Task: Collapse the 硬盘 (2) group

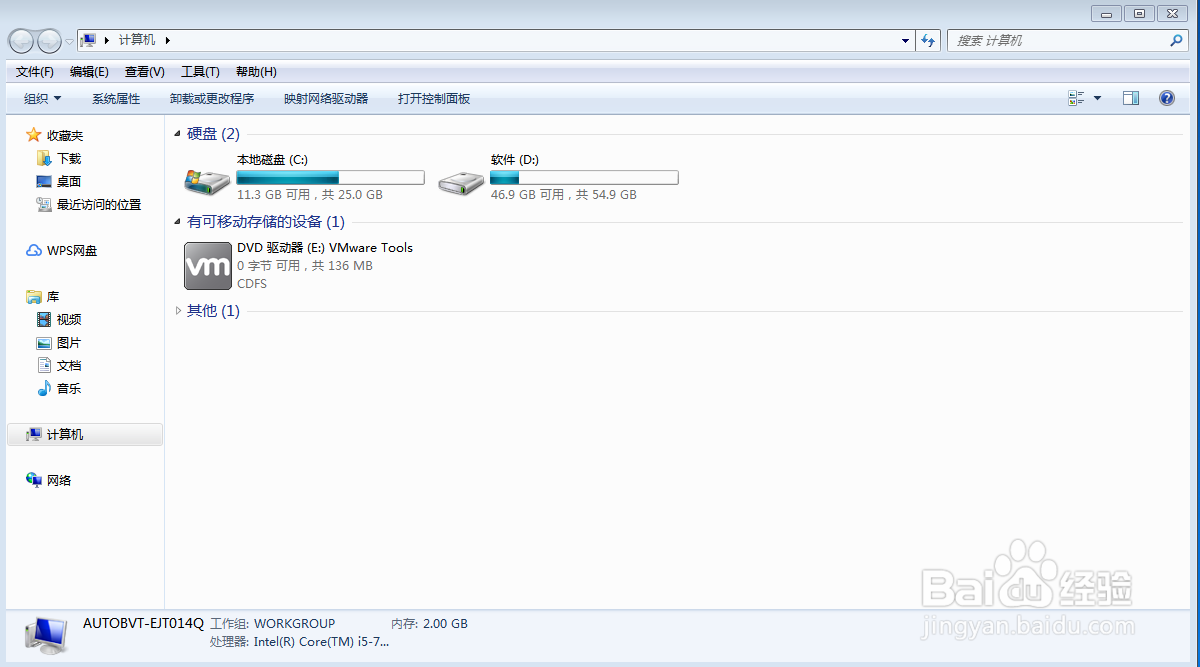Action: coord(178,134)
